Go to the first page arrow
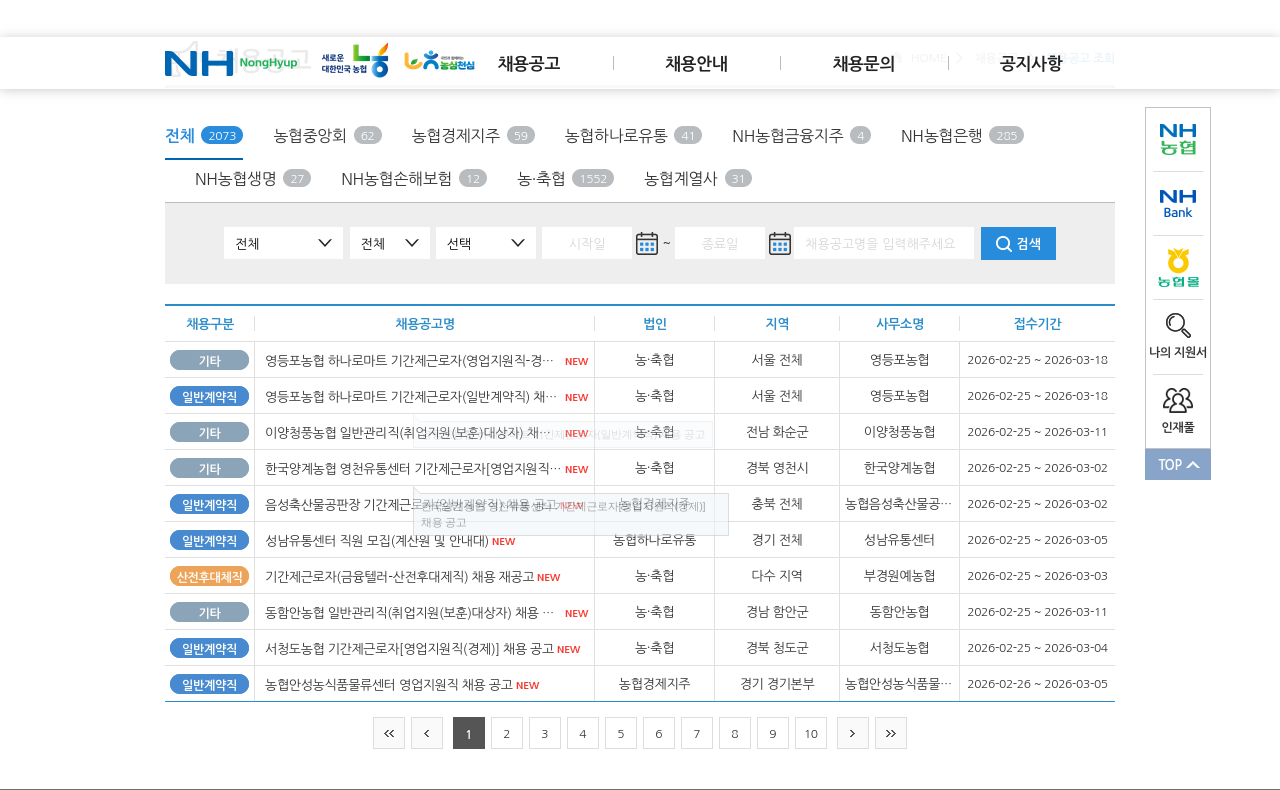Screen dimensions: 1280x790 point(389,733)
